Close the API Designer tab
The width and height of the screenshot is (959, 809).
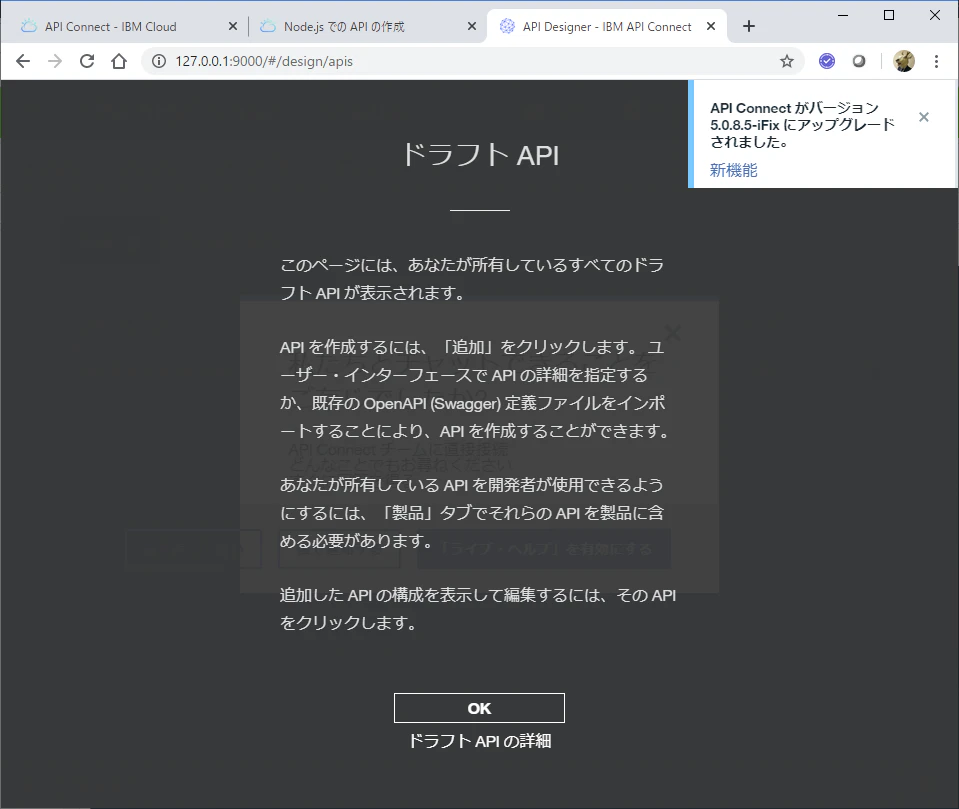coord(711,26)
